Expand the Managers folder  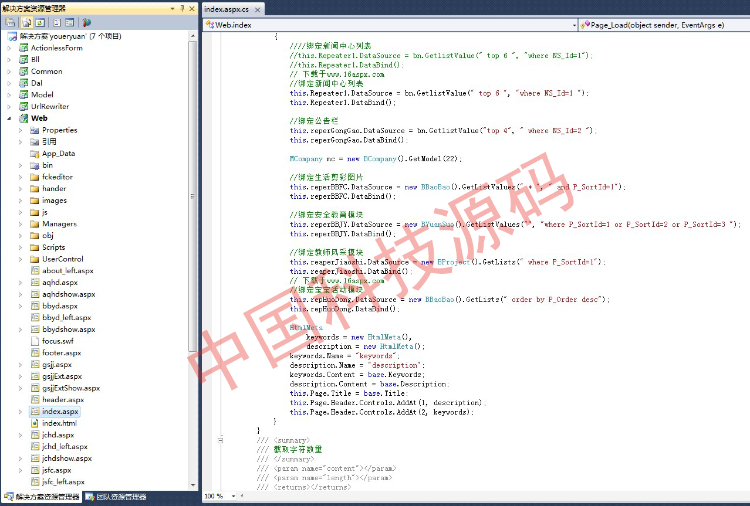[21, 224]
